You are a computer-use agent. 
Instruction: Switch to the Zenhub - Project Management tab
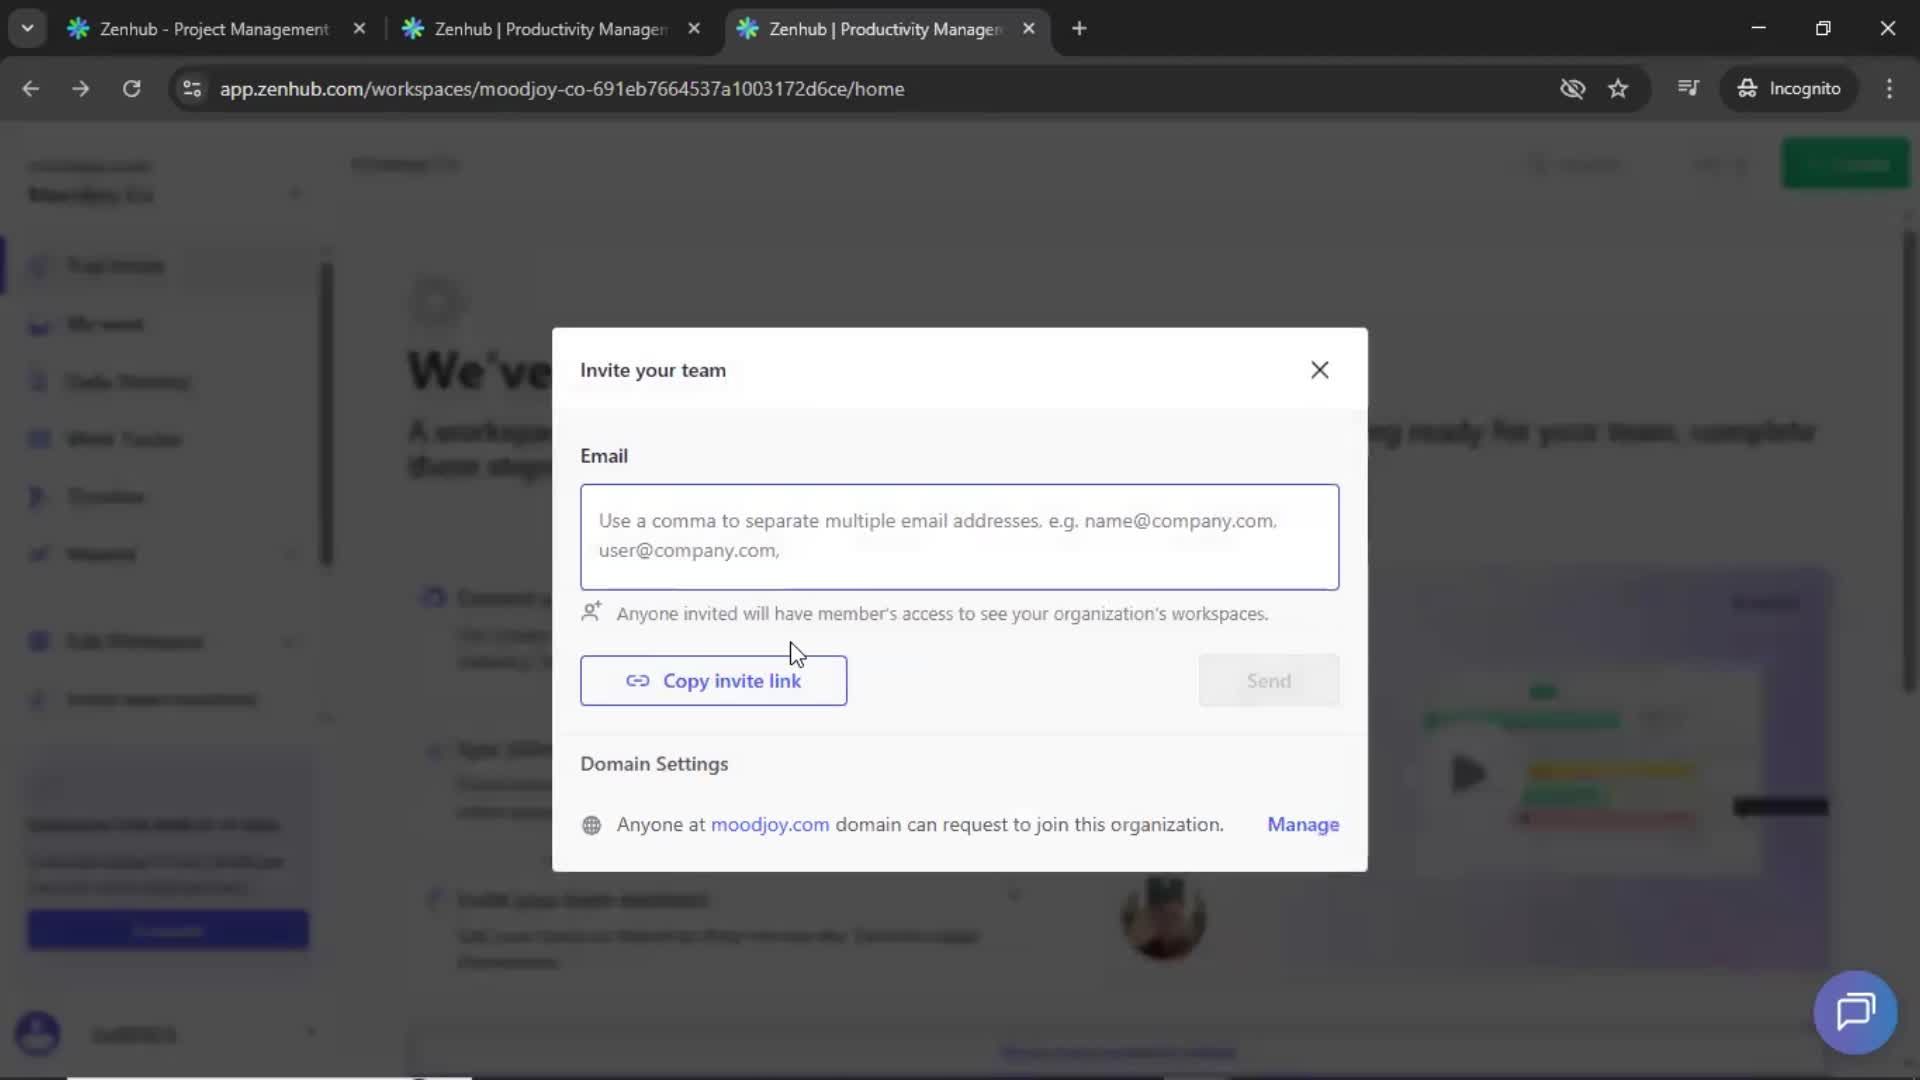(200, 29)
